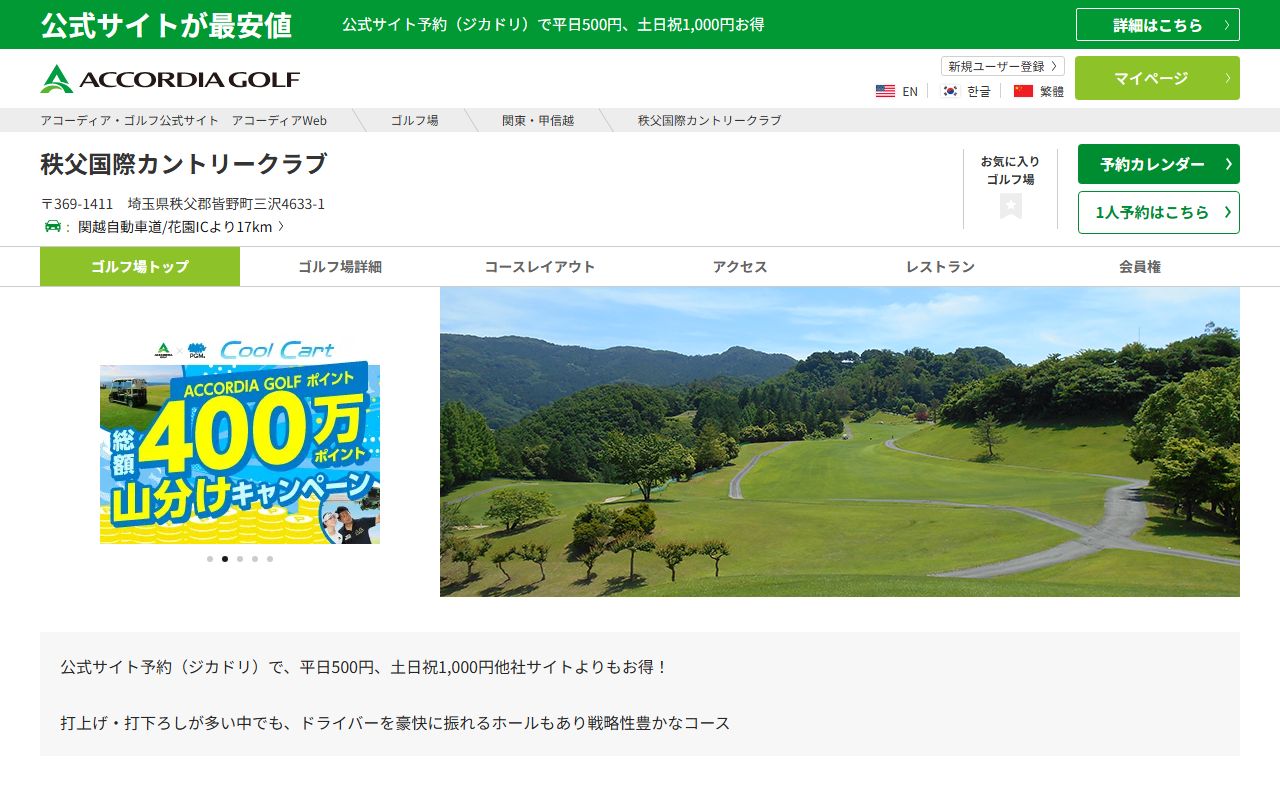Click the 秩父国際カントリークラブ page heading
The height and width of the screenshot is (800, 1280).
[184, 163]
